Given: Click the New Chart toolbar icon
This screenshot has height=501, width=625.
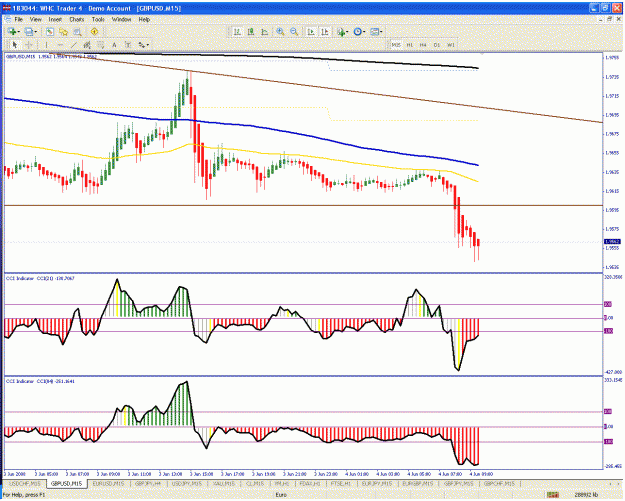Looking at the screenshot, I should click(12, 31).
